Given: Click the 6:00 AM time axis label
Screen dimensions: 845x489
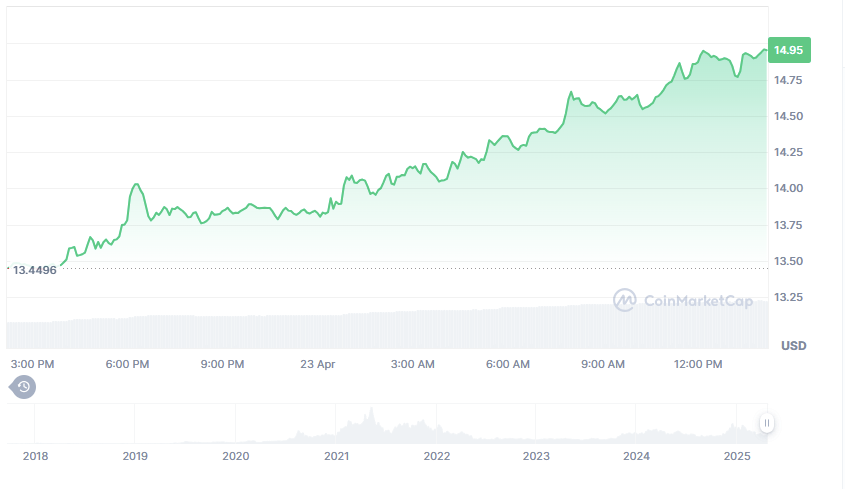Looking at the screenshot, I should coord(508,364).
